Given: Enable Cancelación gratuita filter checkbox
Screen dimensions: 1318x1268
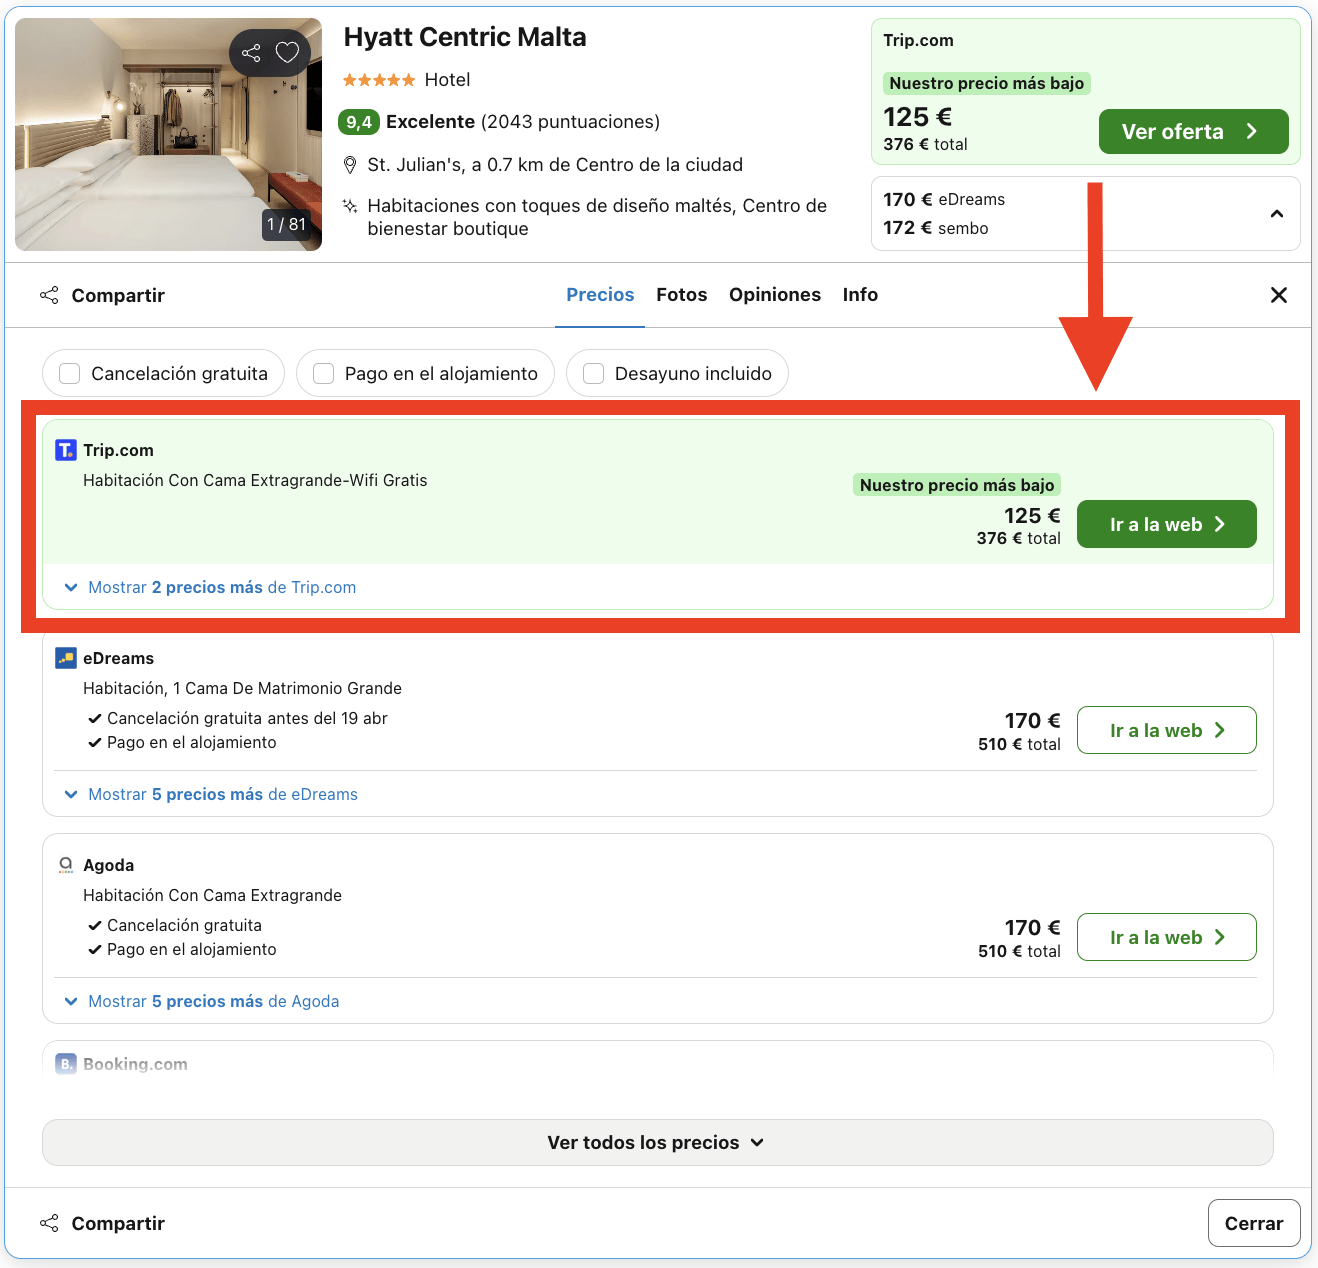Looking at the screenshot, I should [x=70, y=373].
